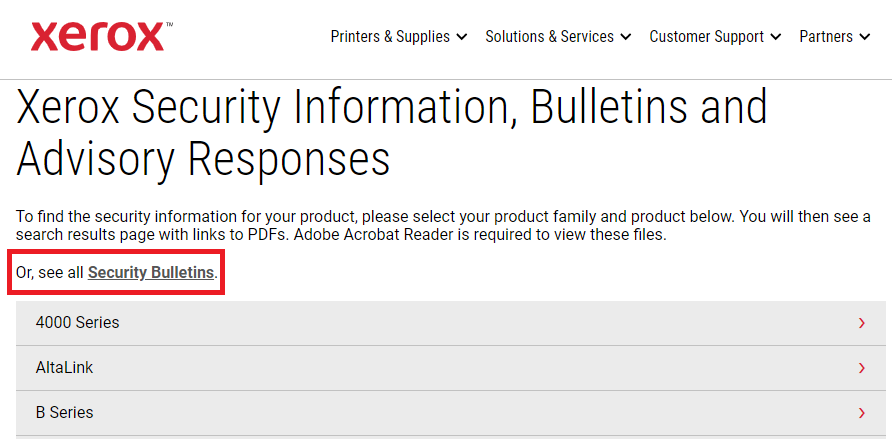Screen dimensions: 892x439
Task: Open the Partners menu
Action: point(835,36)
